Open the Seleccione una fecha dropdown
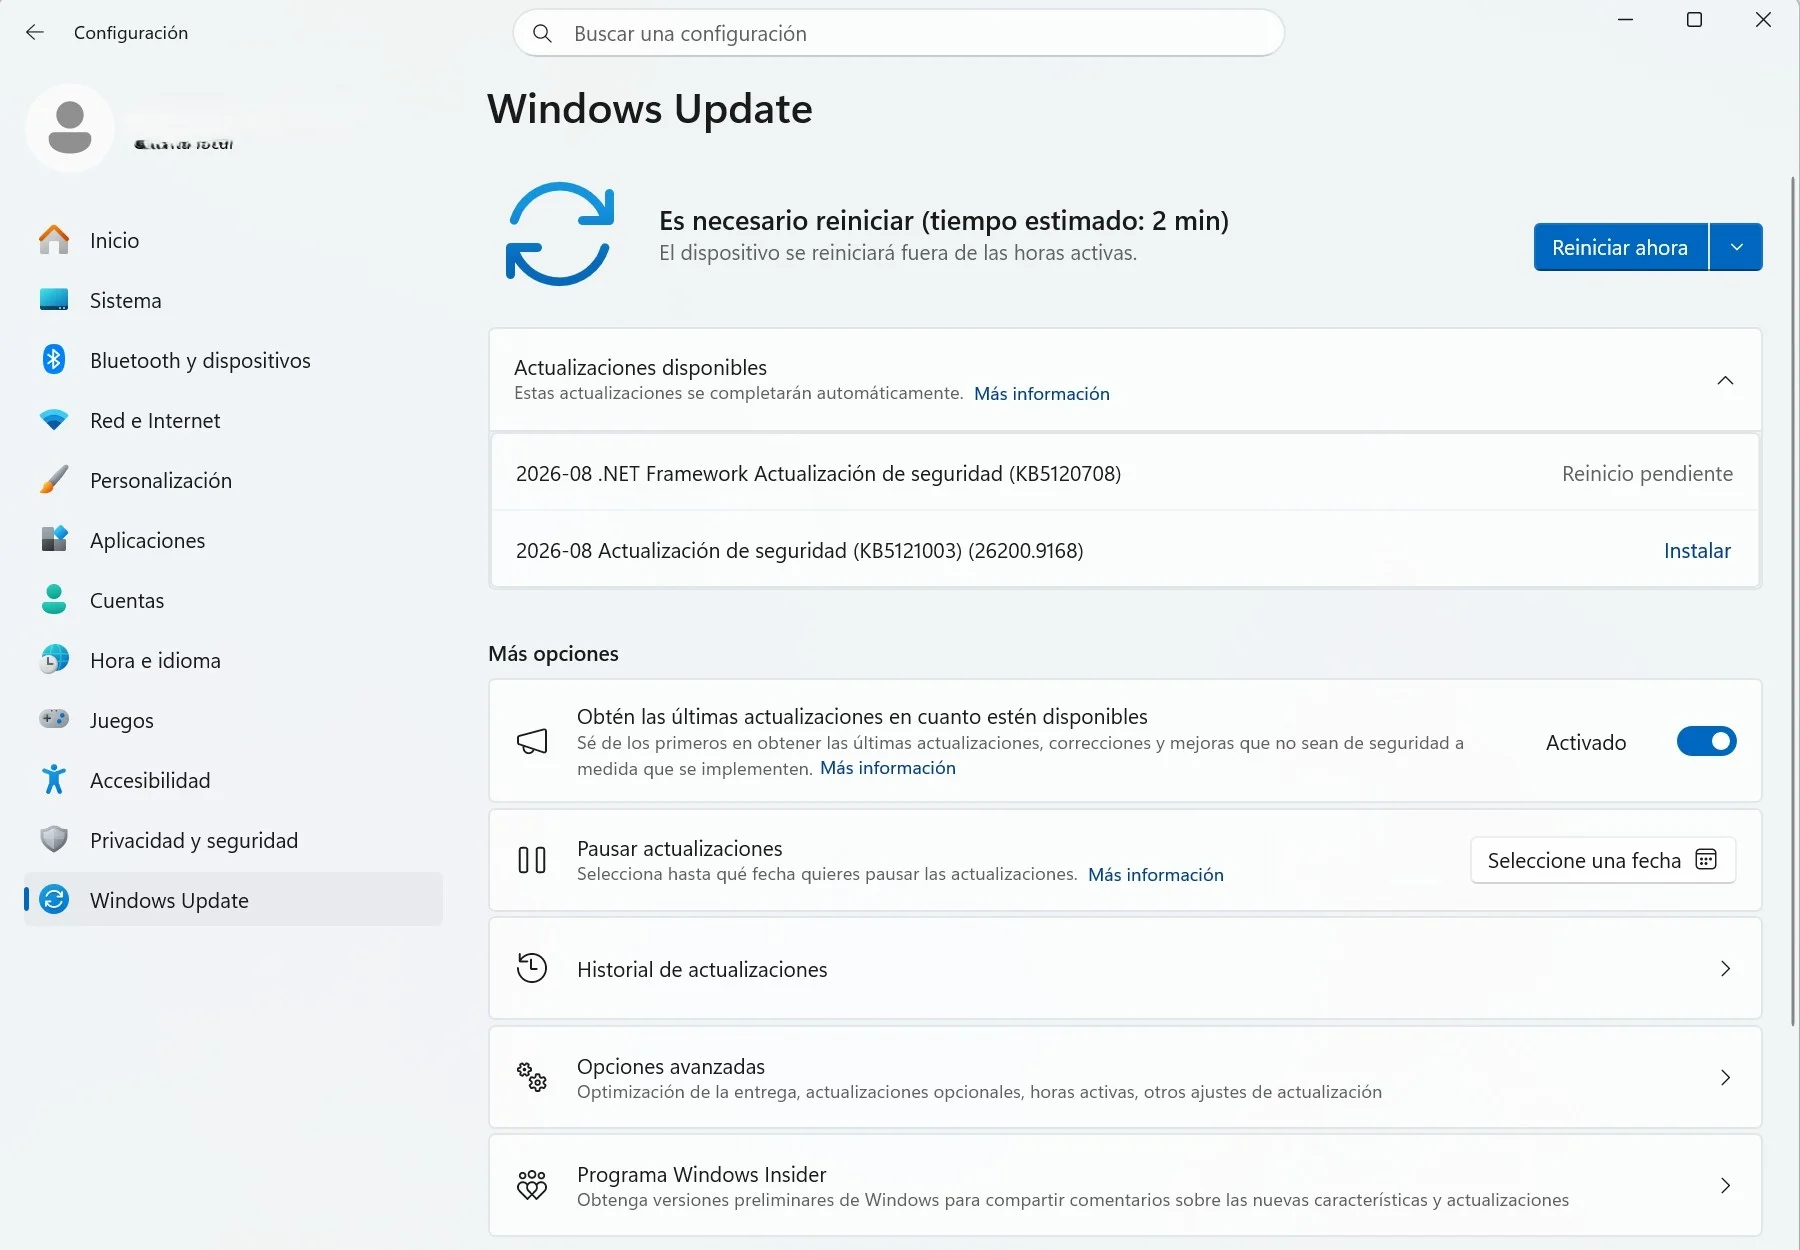1800x1250 pixels. coord(1603,860)
